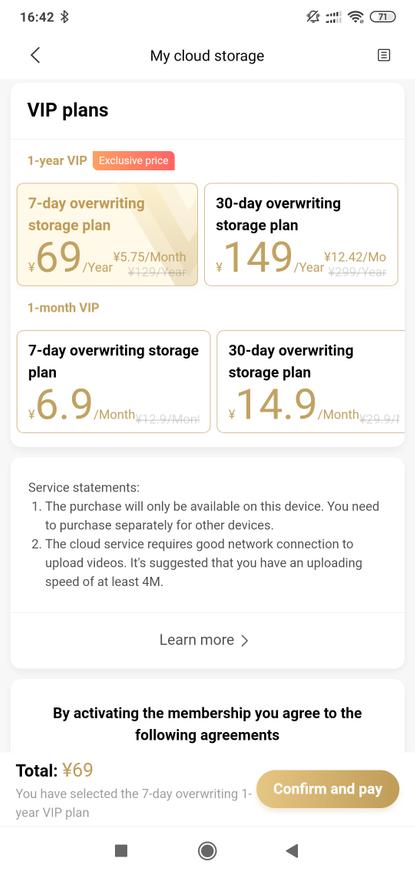Tap the Total ¥69 amount

[x=54, y=771]
